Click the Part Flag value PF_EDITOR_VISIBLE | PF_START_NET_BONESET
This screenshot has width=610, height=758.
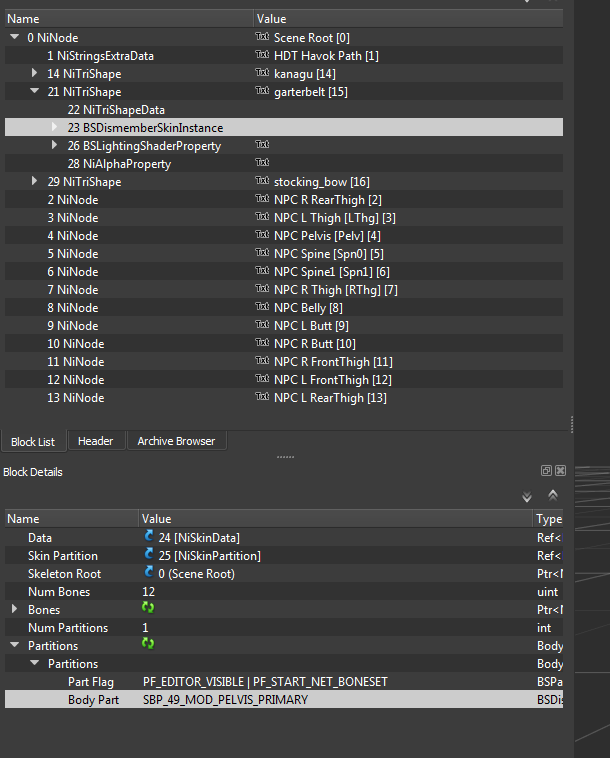click(265, 682)
